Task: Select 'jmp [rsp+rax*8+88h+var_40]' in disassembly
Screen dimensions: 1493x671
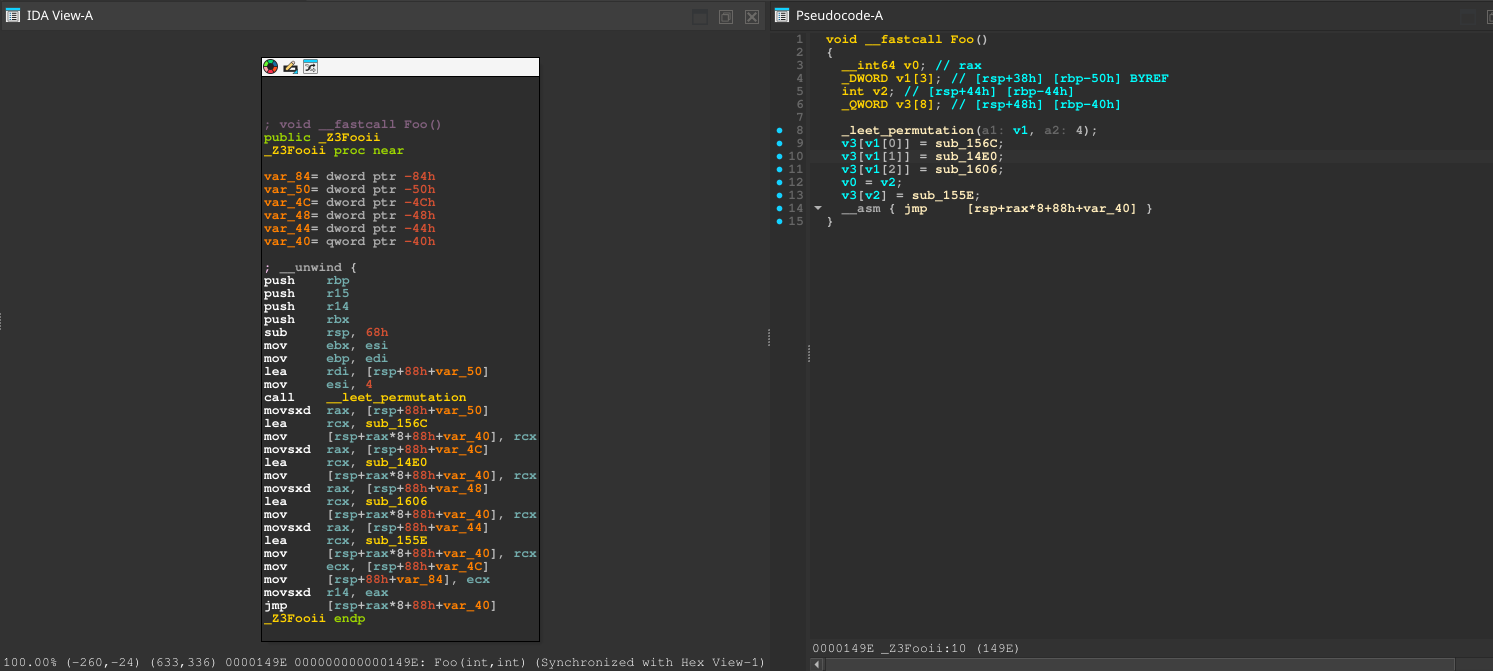Action: tap(380, 605)
